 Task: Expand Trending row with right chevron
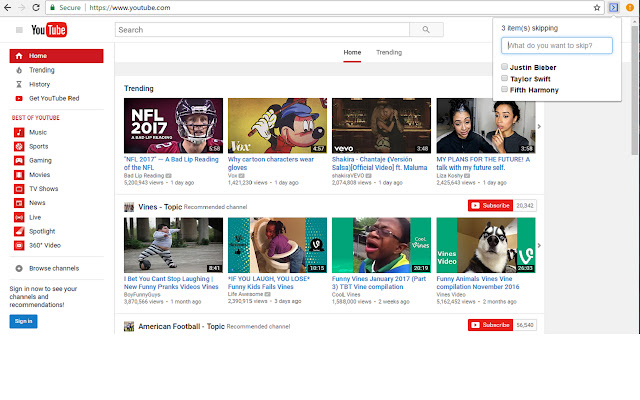(x=539, y=127)
